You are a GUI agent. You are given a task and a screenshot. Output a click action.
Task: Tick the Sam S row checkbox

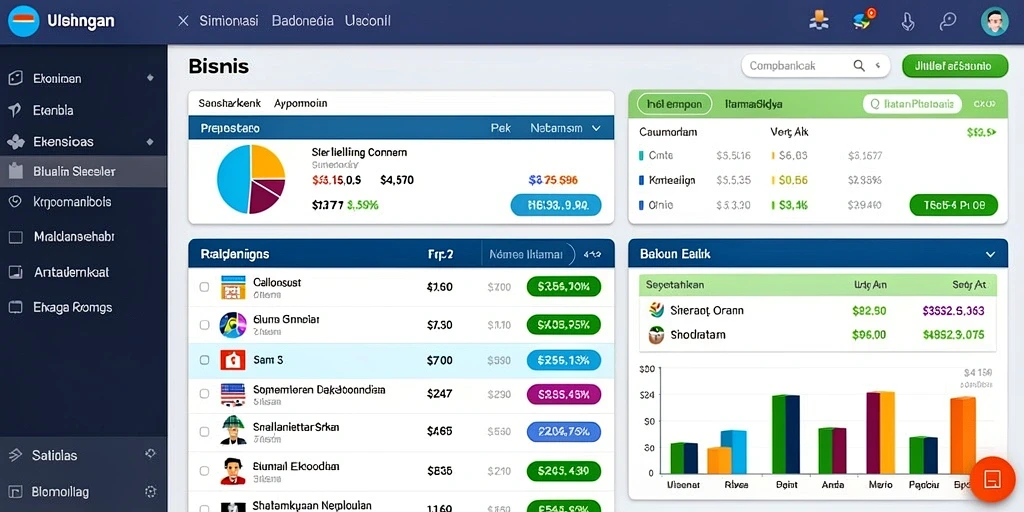(x=204, y=360)
